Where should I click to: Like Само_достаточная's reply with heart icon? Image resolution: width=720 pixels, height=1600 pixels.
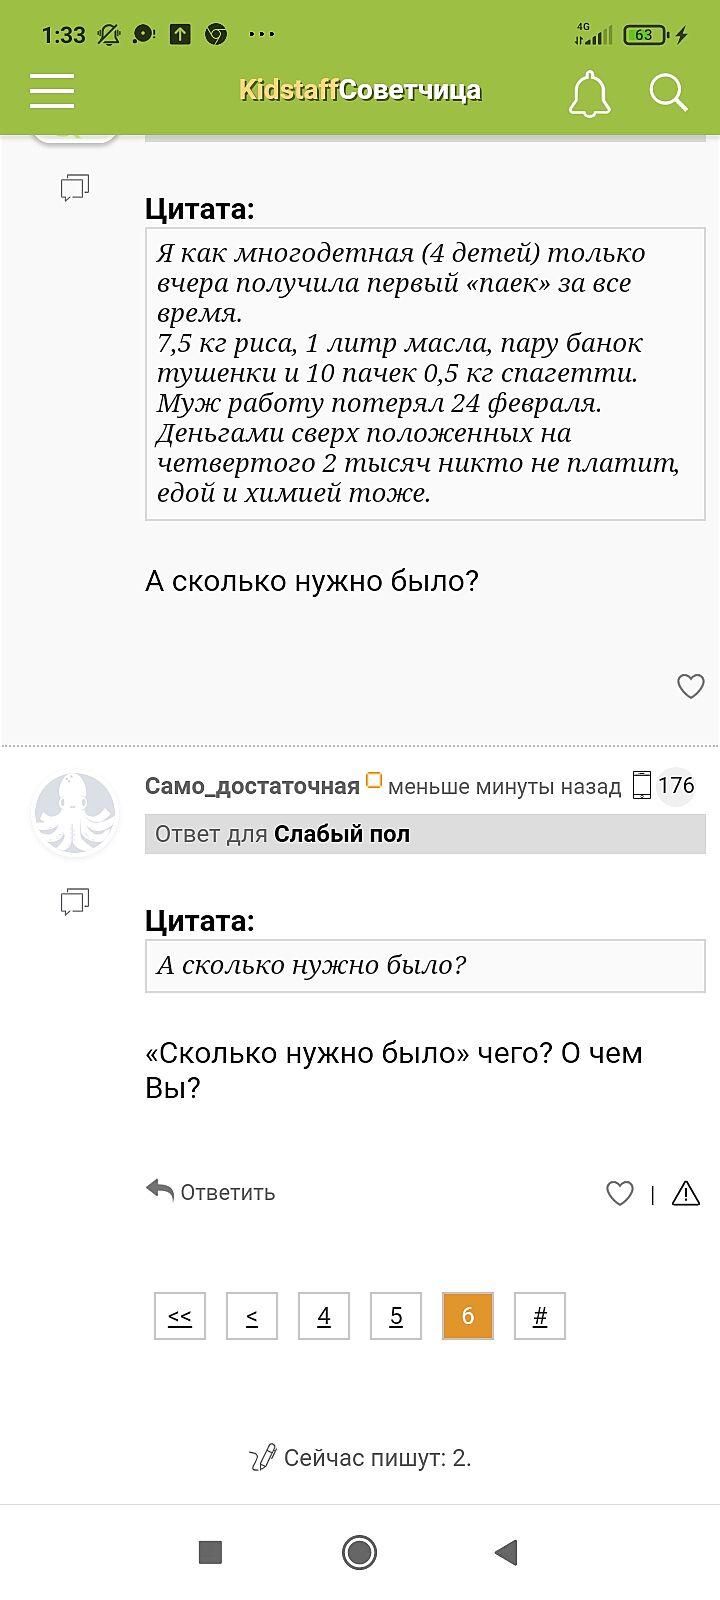click(620, 1193)
